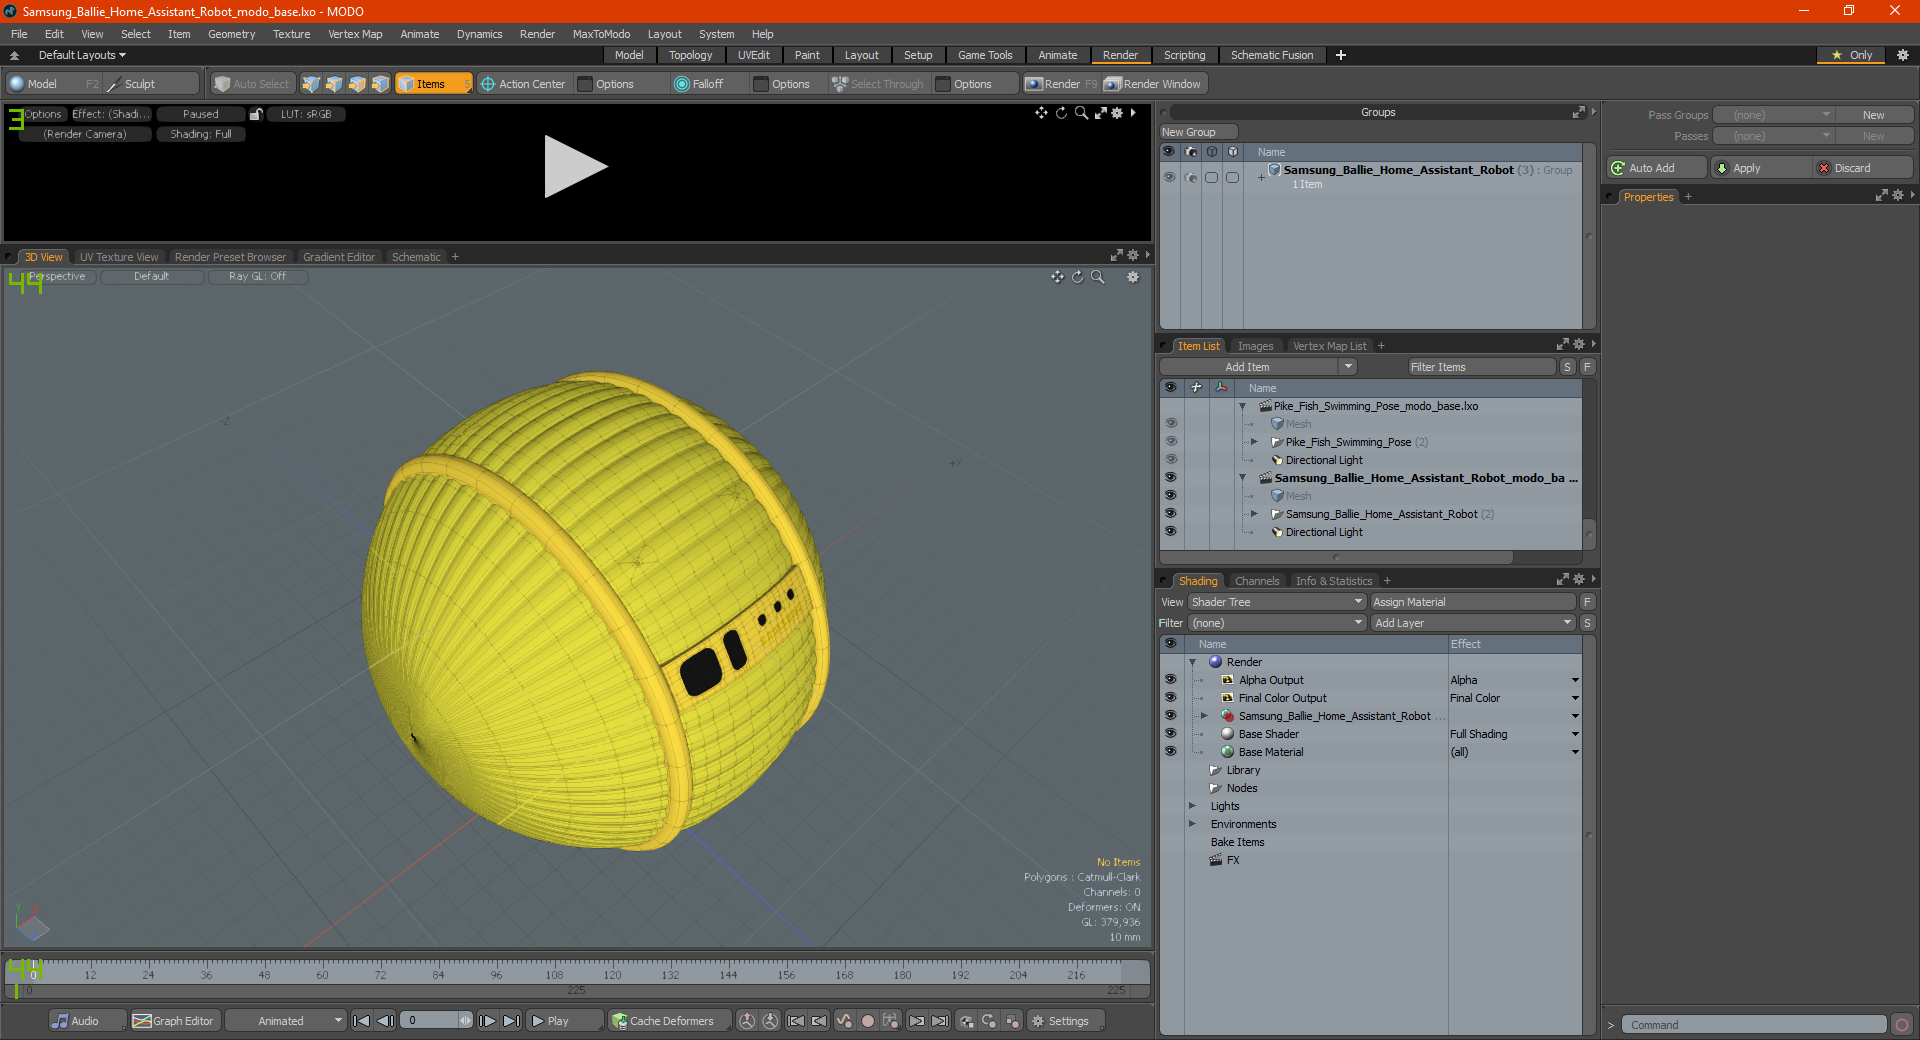Click the large render preview play icon
Image resolution: width=1920 pixels, height=1040 pixels.
click(575, 167)
